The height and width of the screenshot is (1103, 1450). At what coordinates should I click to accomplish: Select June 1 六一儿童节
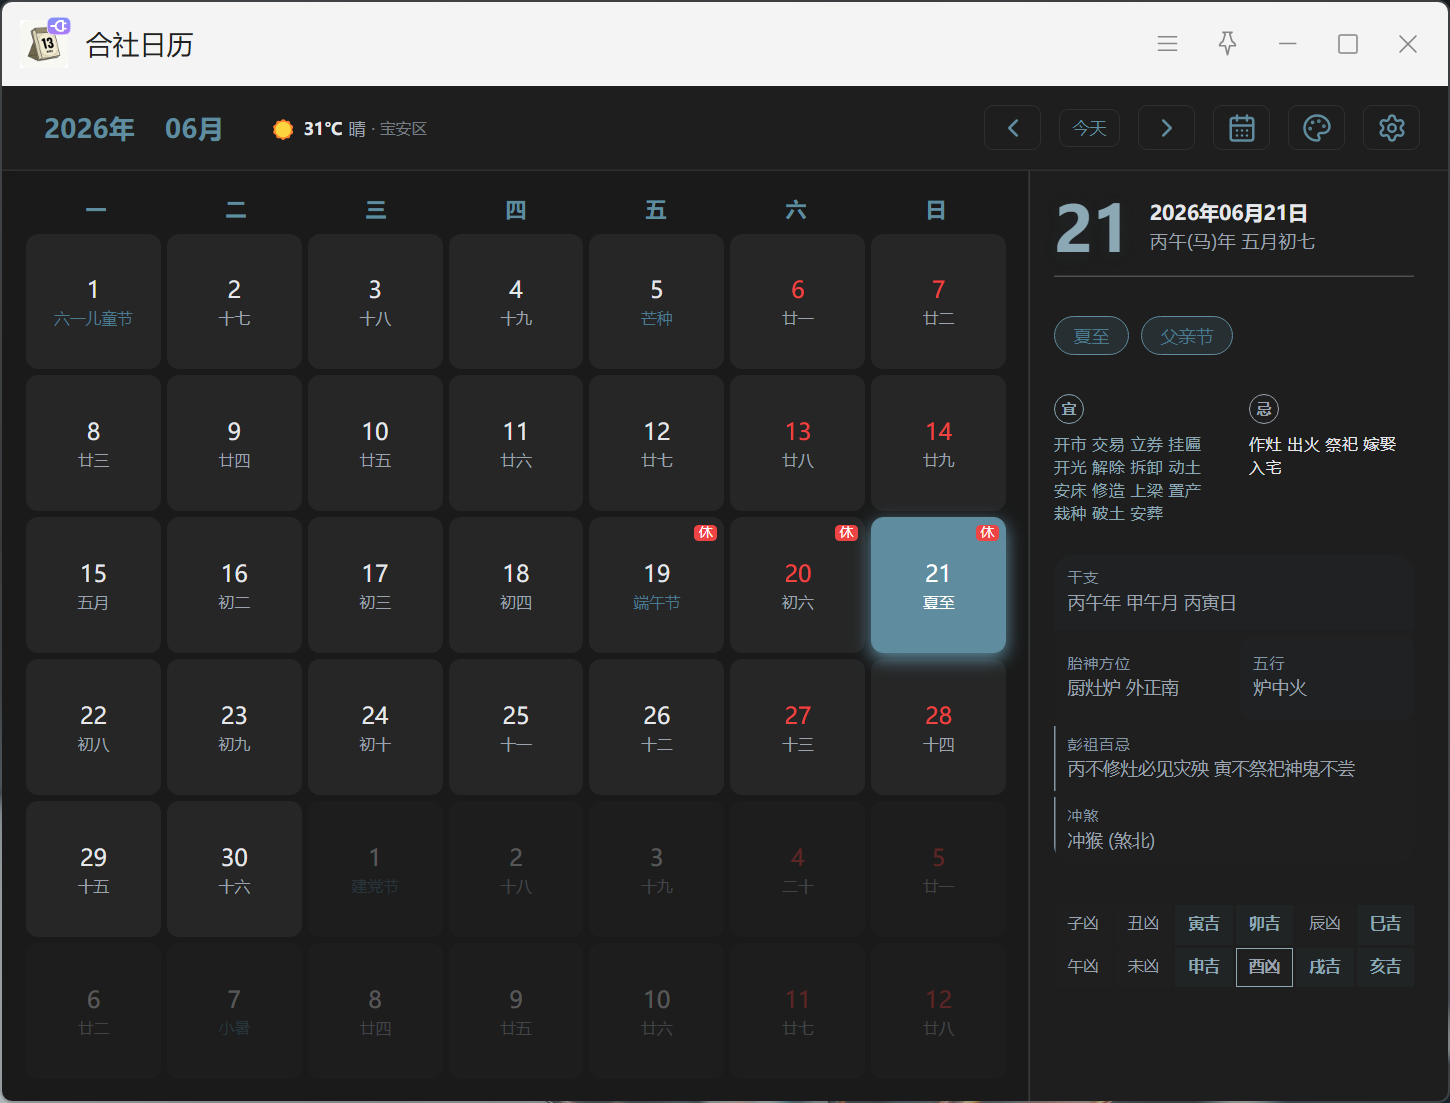[93, 302]
